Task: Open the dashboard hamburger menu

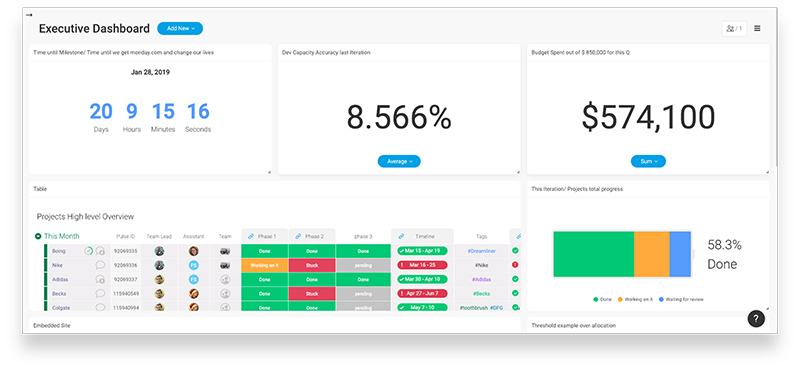Action: (x=757, y=29)
